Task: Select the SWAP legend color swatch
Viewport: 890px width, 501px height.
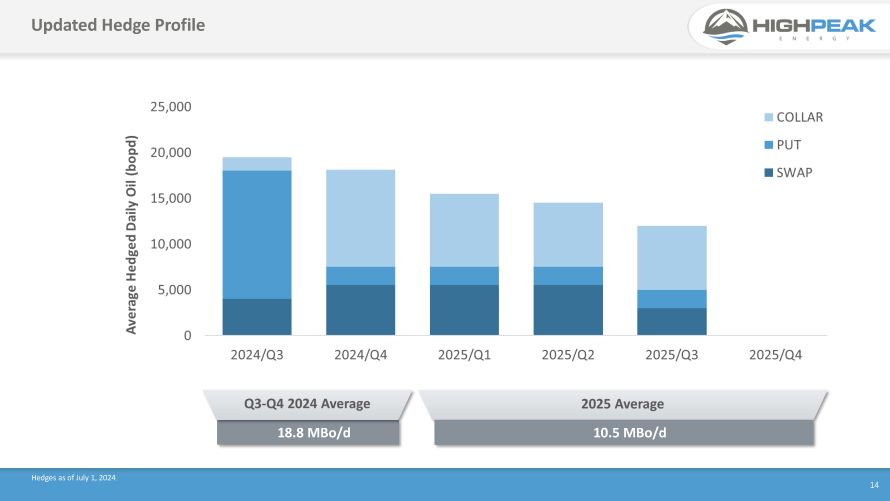Action: coord(766,172)
